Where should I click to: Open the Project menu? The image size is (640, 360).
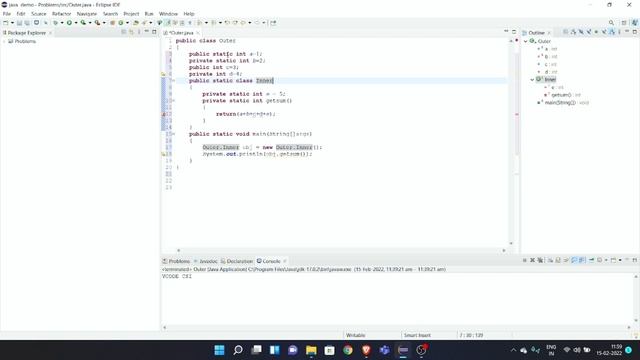coord(131,14)
